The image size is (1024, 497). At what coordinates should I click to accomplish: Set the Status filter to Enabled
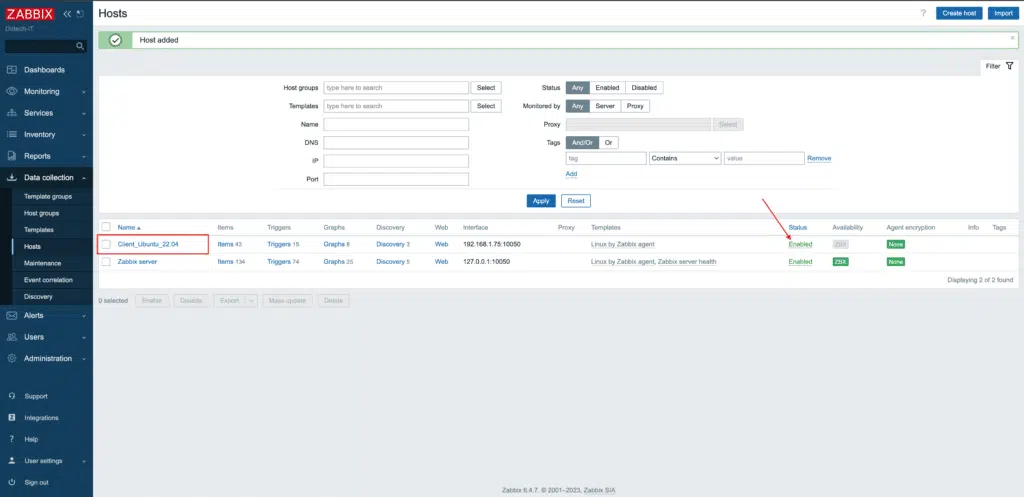click(x=607, y=88)
